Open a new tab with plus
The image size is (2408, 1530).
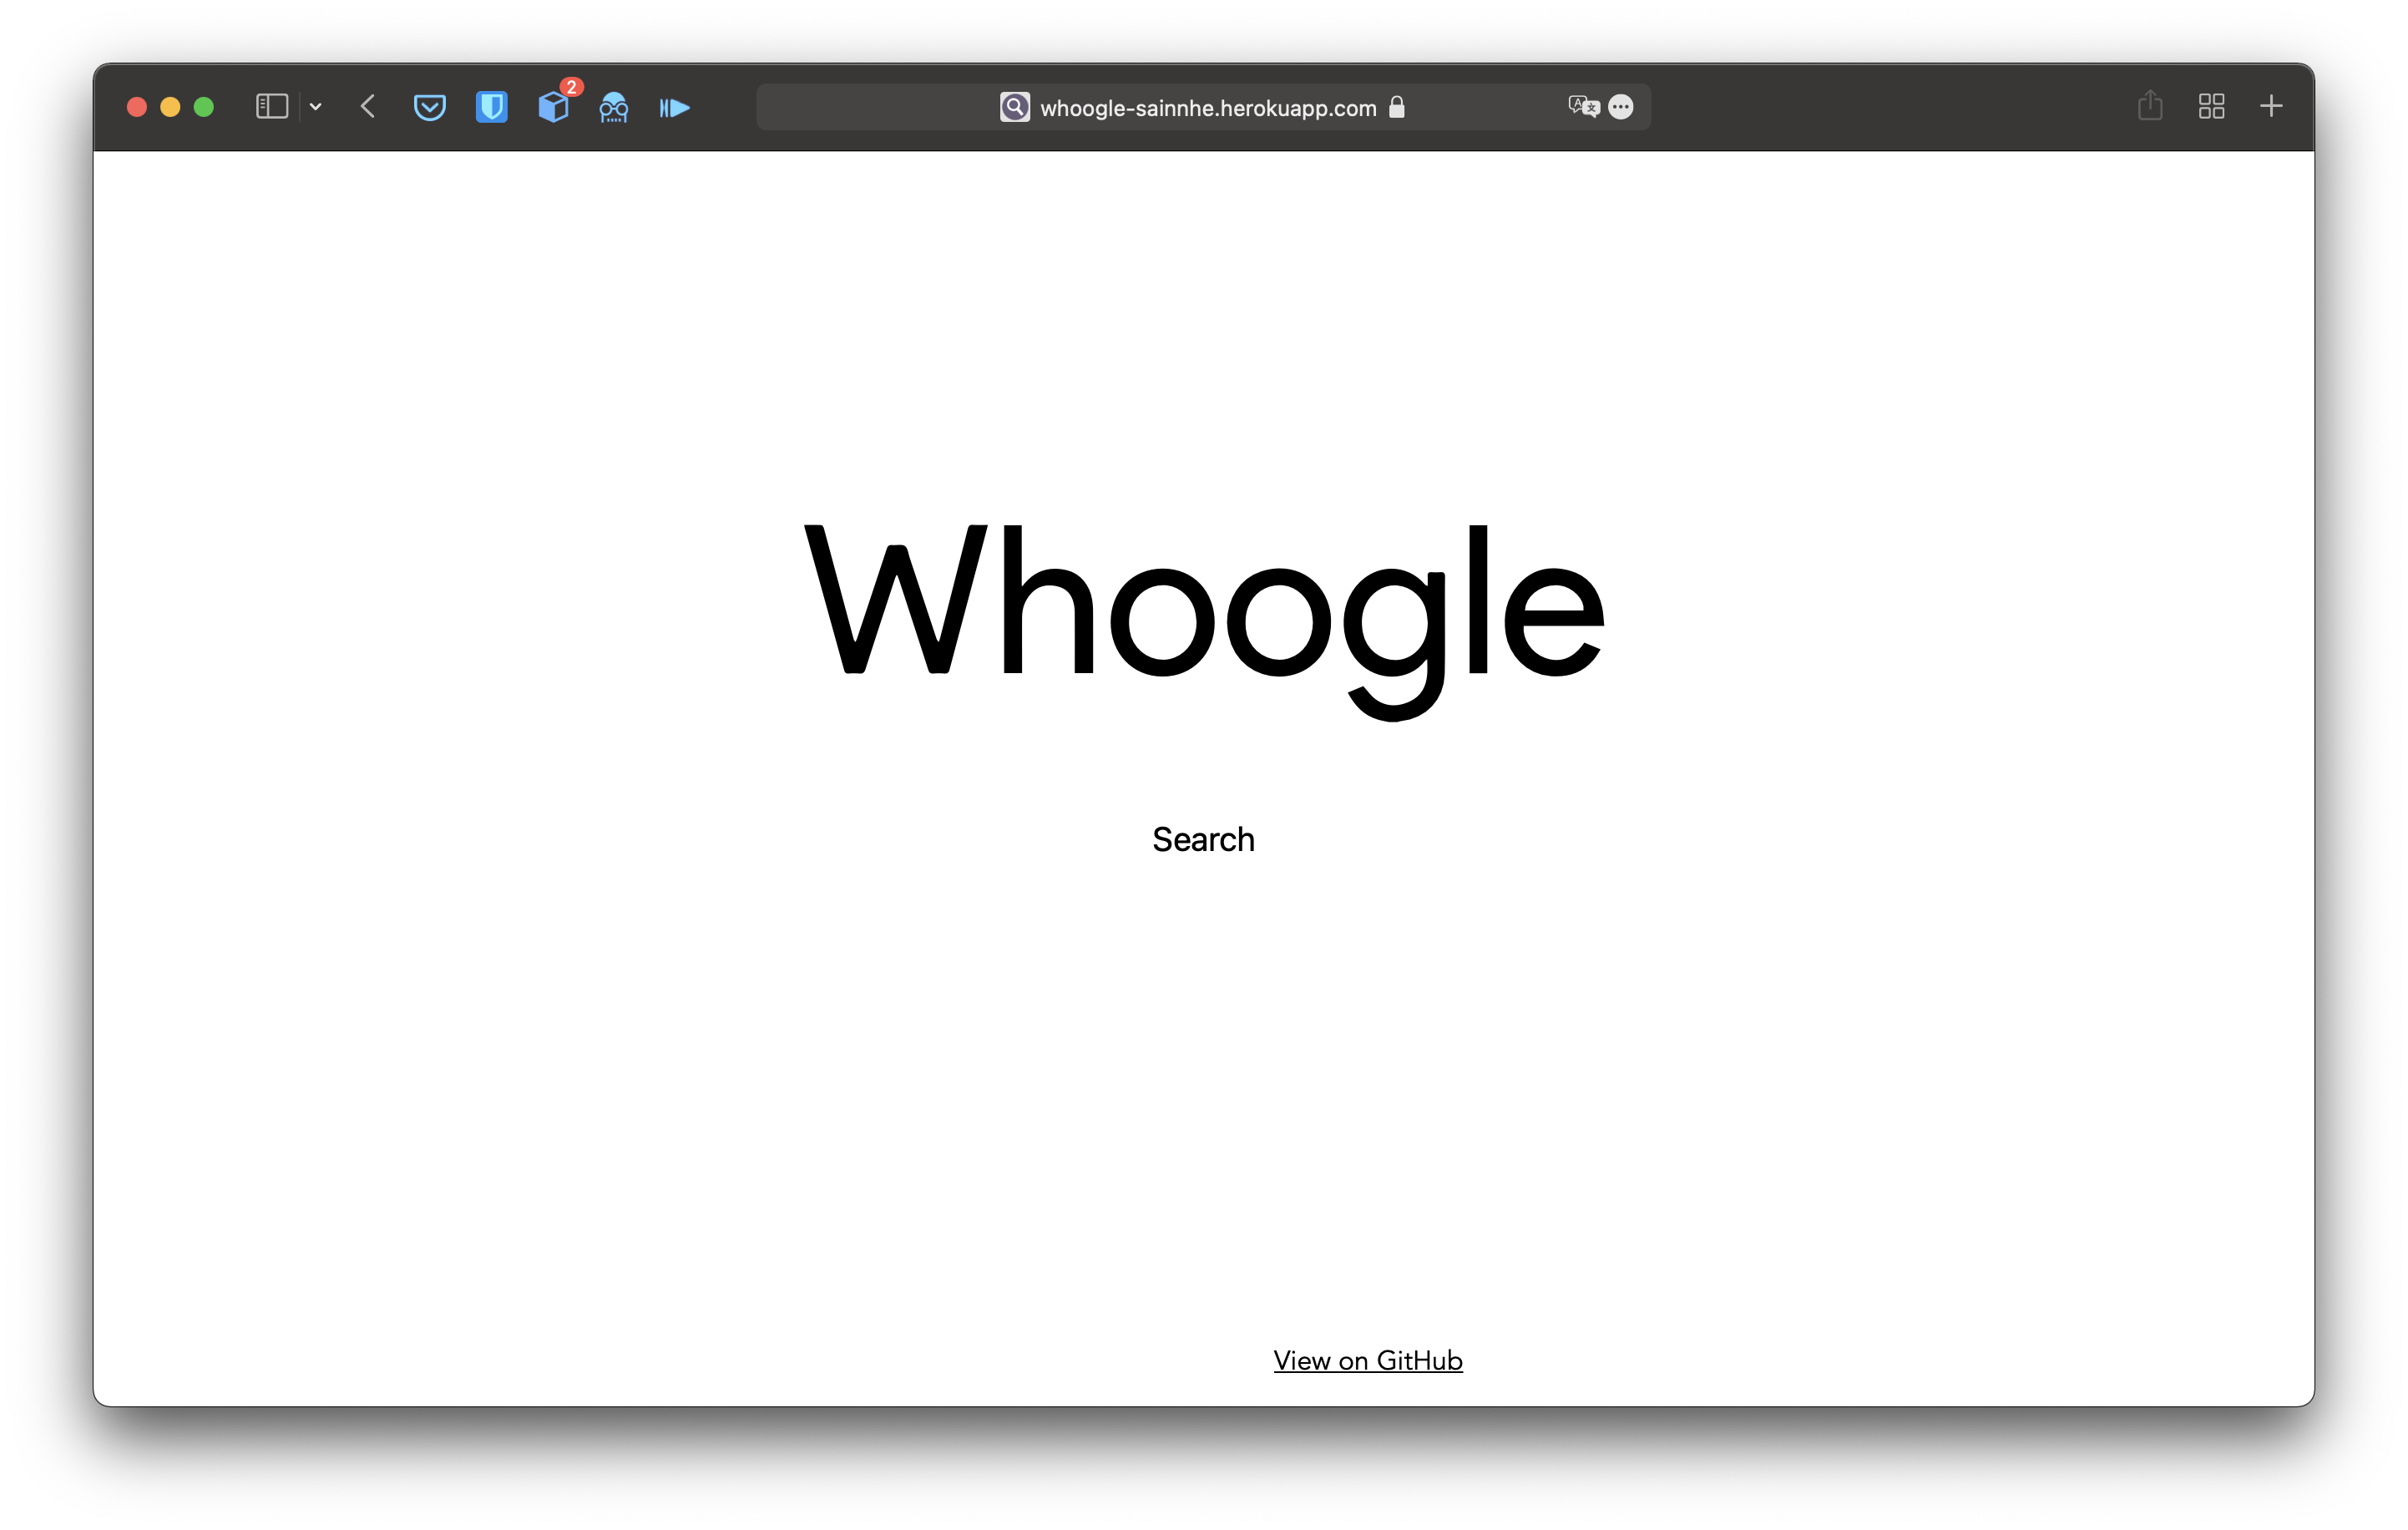(x=2271, y=106)
